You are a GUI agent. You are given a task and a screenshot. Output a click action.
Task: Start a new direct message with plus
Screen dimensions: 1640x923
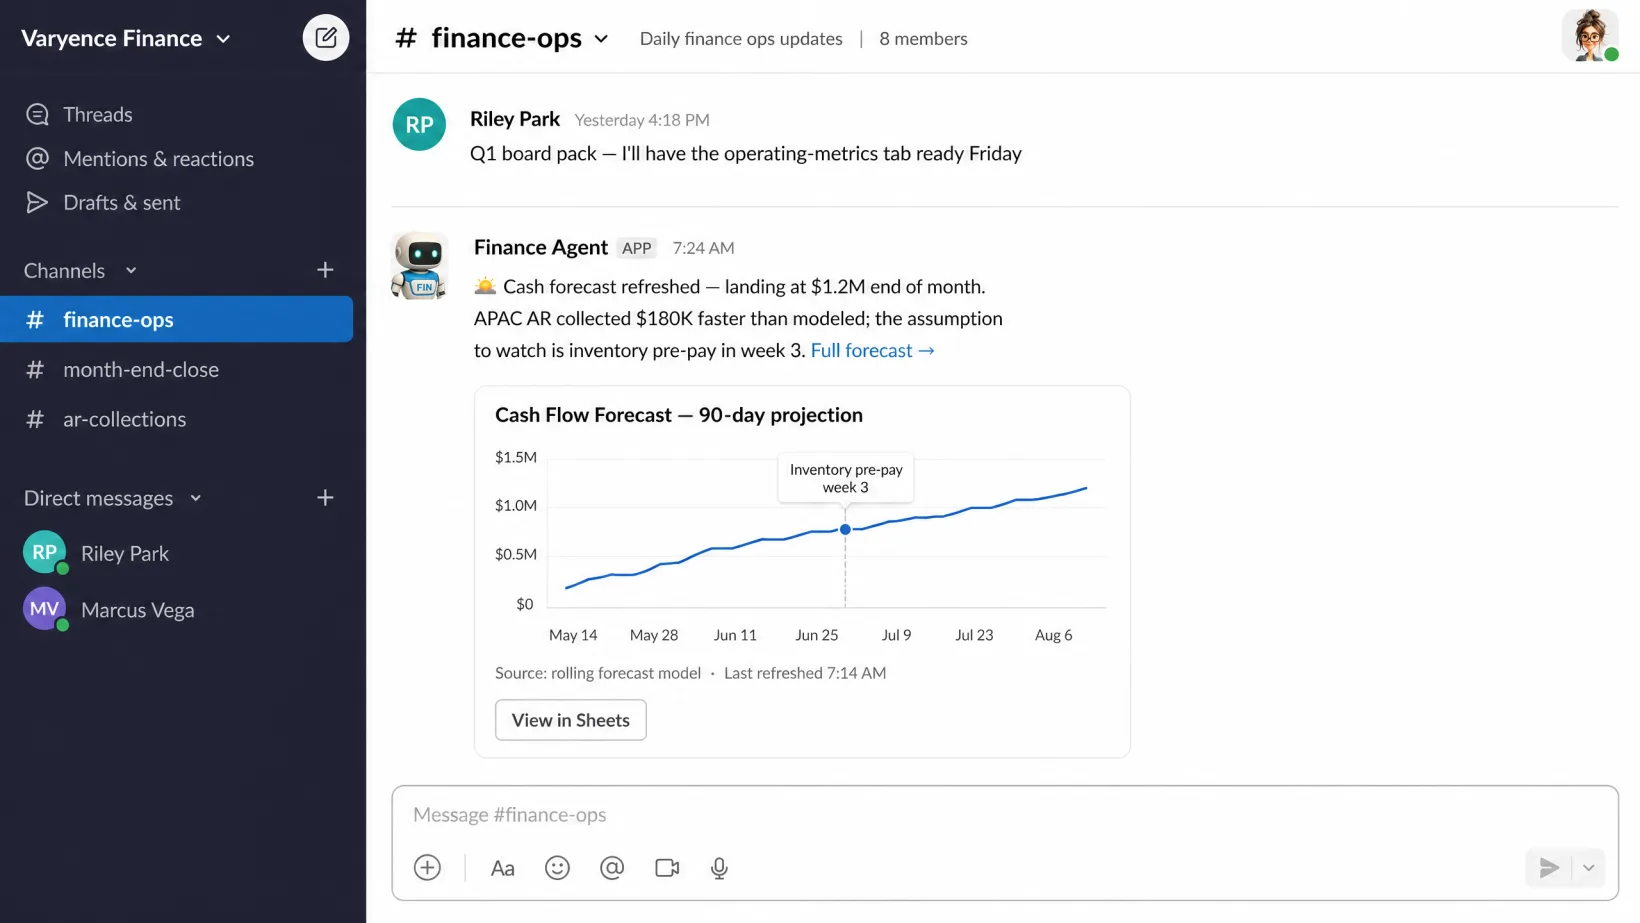point(325,498)
